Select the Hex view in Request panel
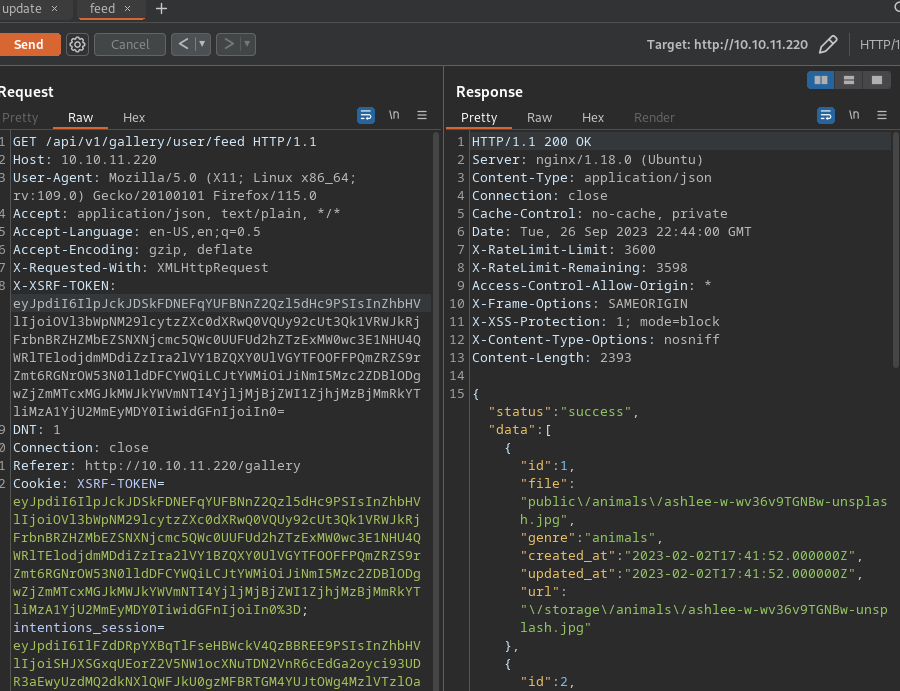 [x=134, y=117]
